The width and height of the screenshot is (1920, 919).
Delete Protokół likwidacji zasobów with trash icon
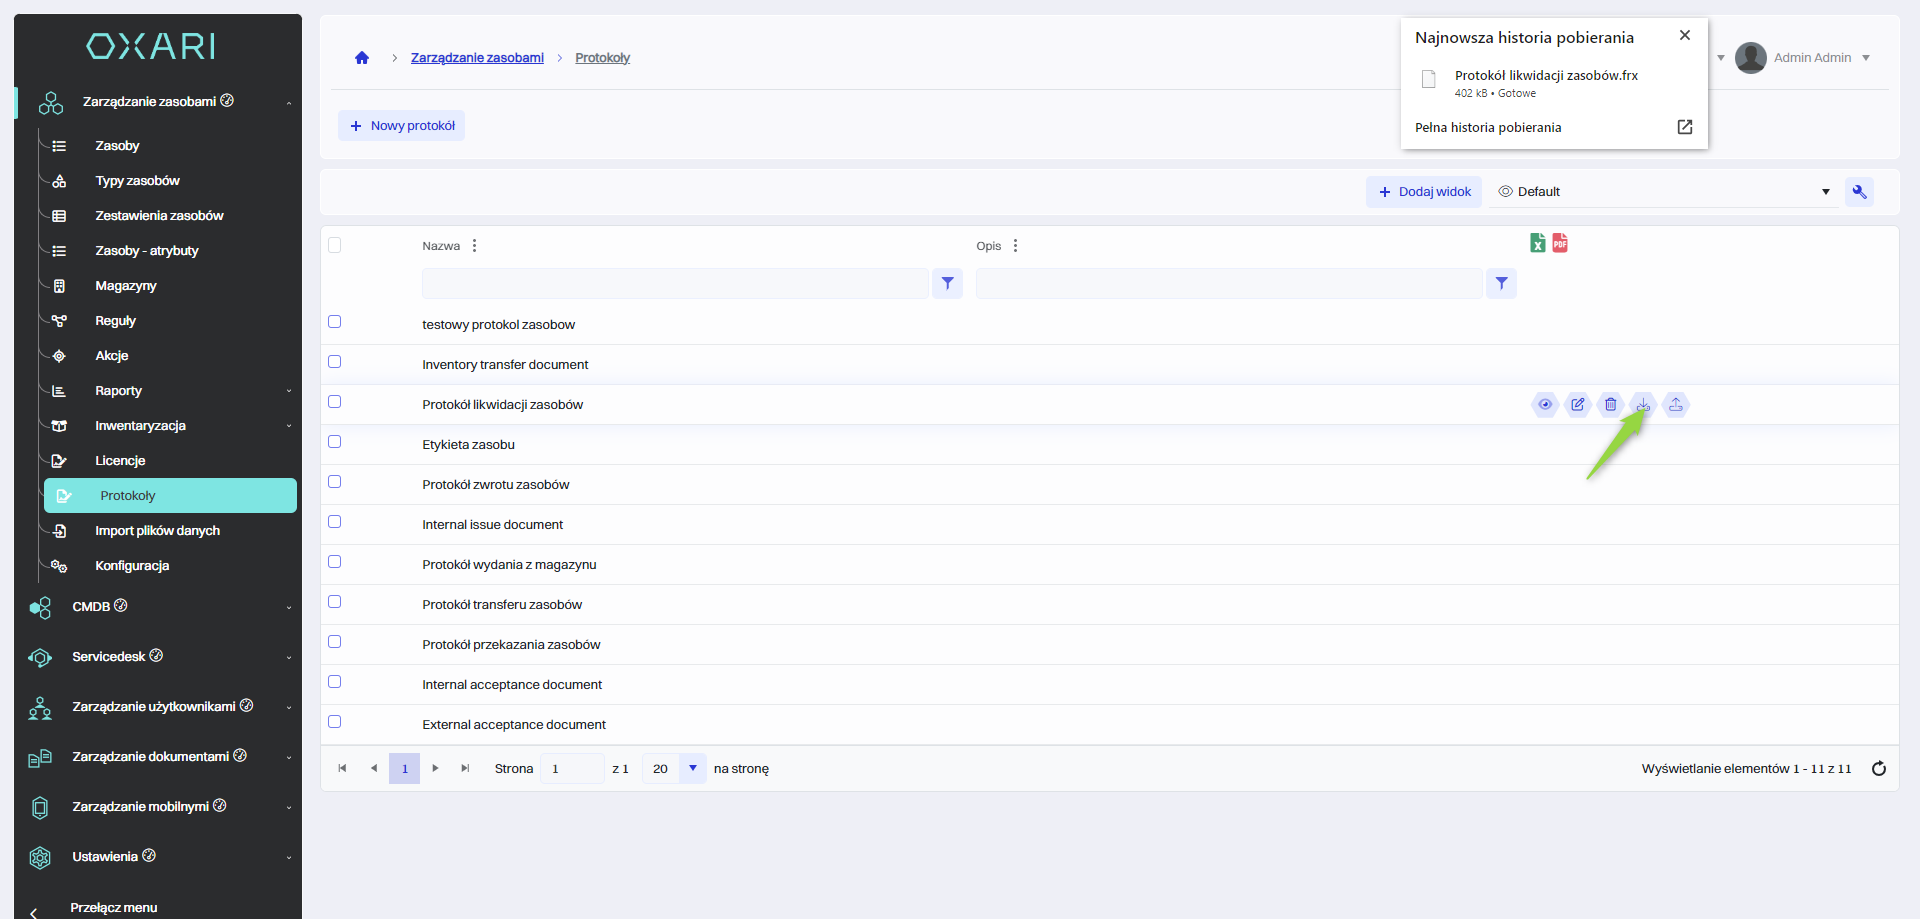(x=1610, y=405)
